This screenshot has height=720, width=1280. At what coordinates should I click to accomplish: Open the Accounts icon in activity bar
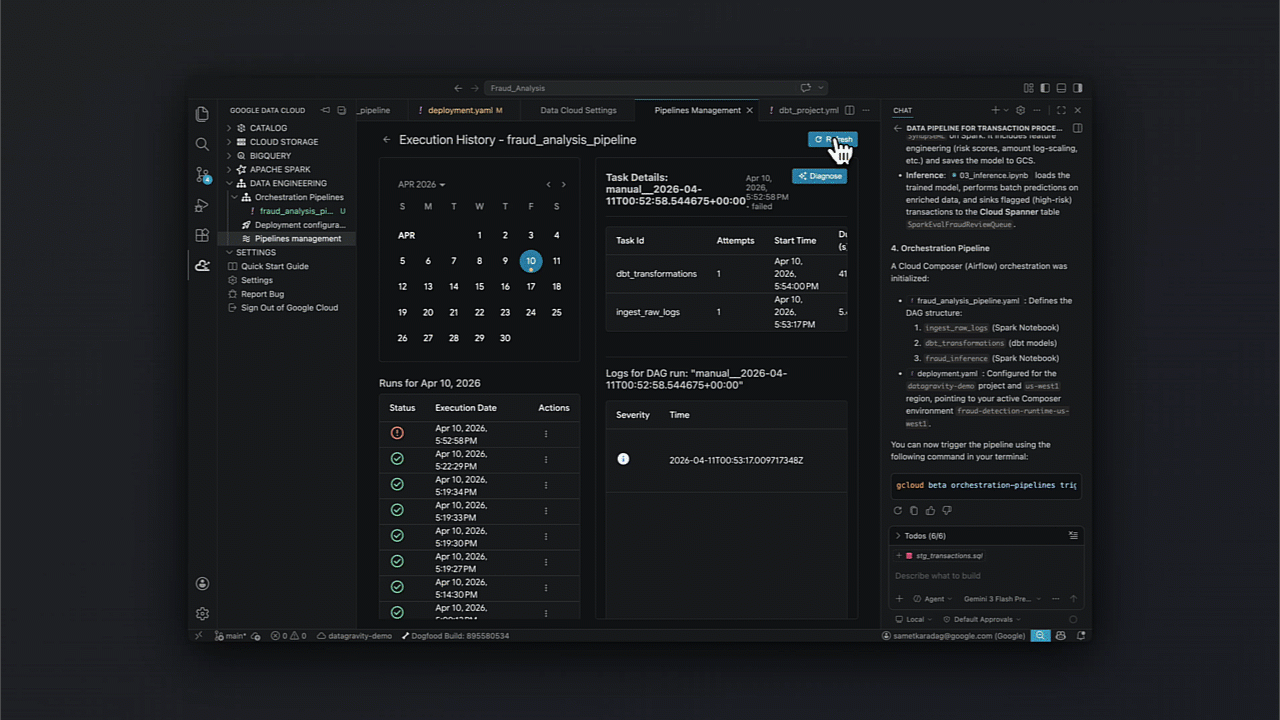click(202, 584)
